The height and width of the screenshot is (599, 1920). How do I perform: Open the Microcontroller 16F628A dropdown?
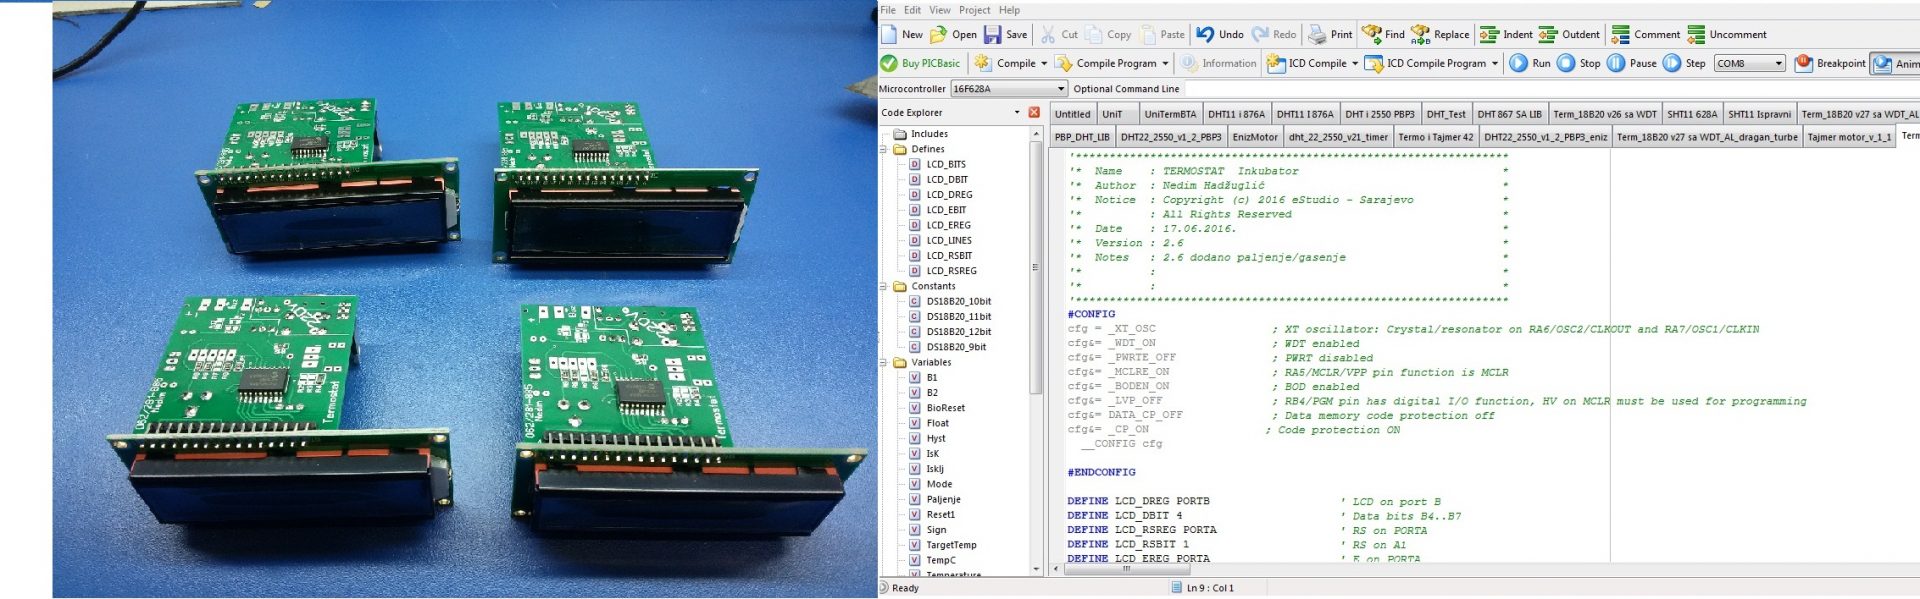pos(1061,89)
